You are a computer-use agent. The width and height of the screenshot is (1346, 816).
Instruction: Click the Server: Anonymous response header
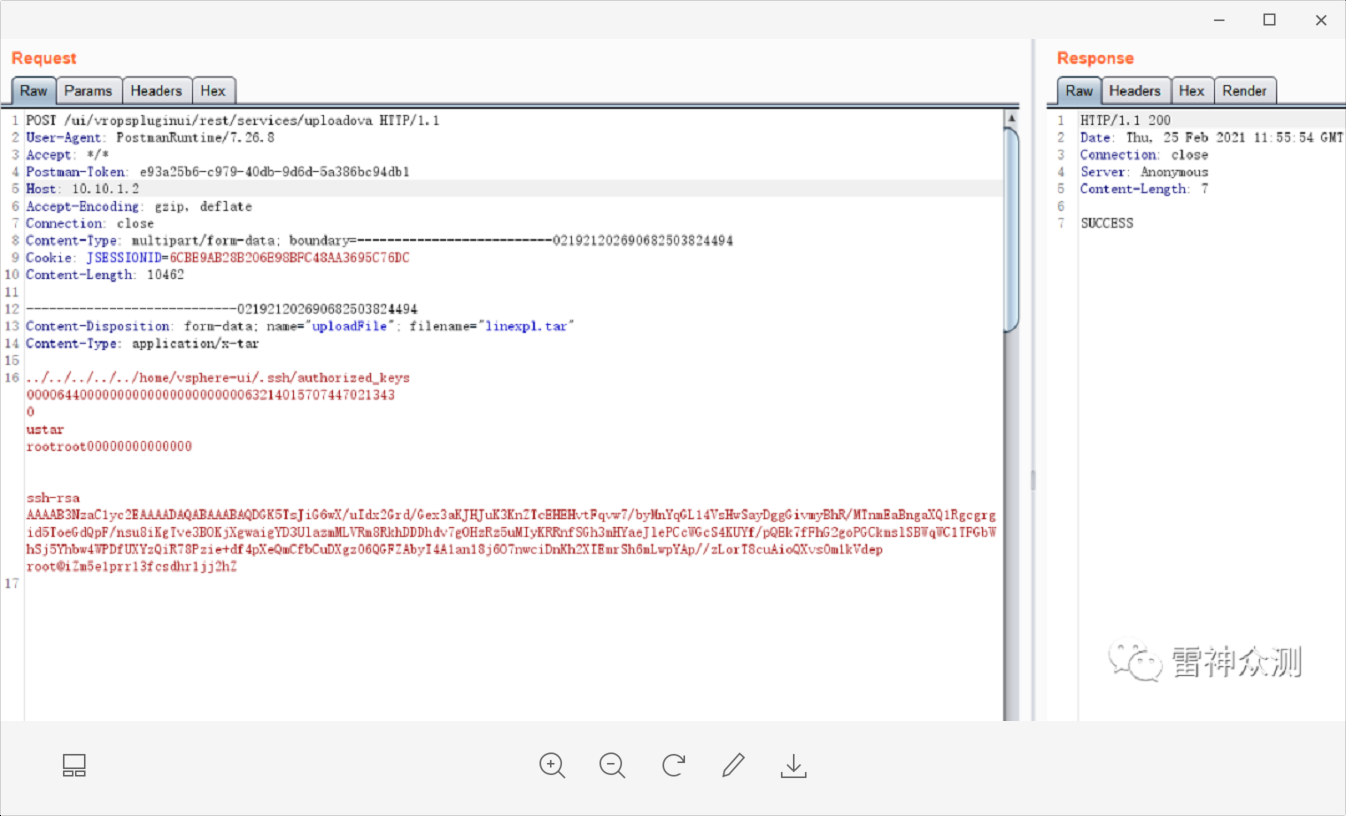1144,172
